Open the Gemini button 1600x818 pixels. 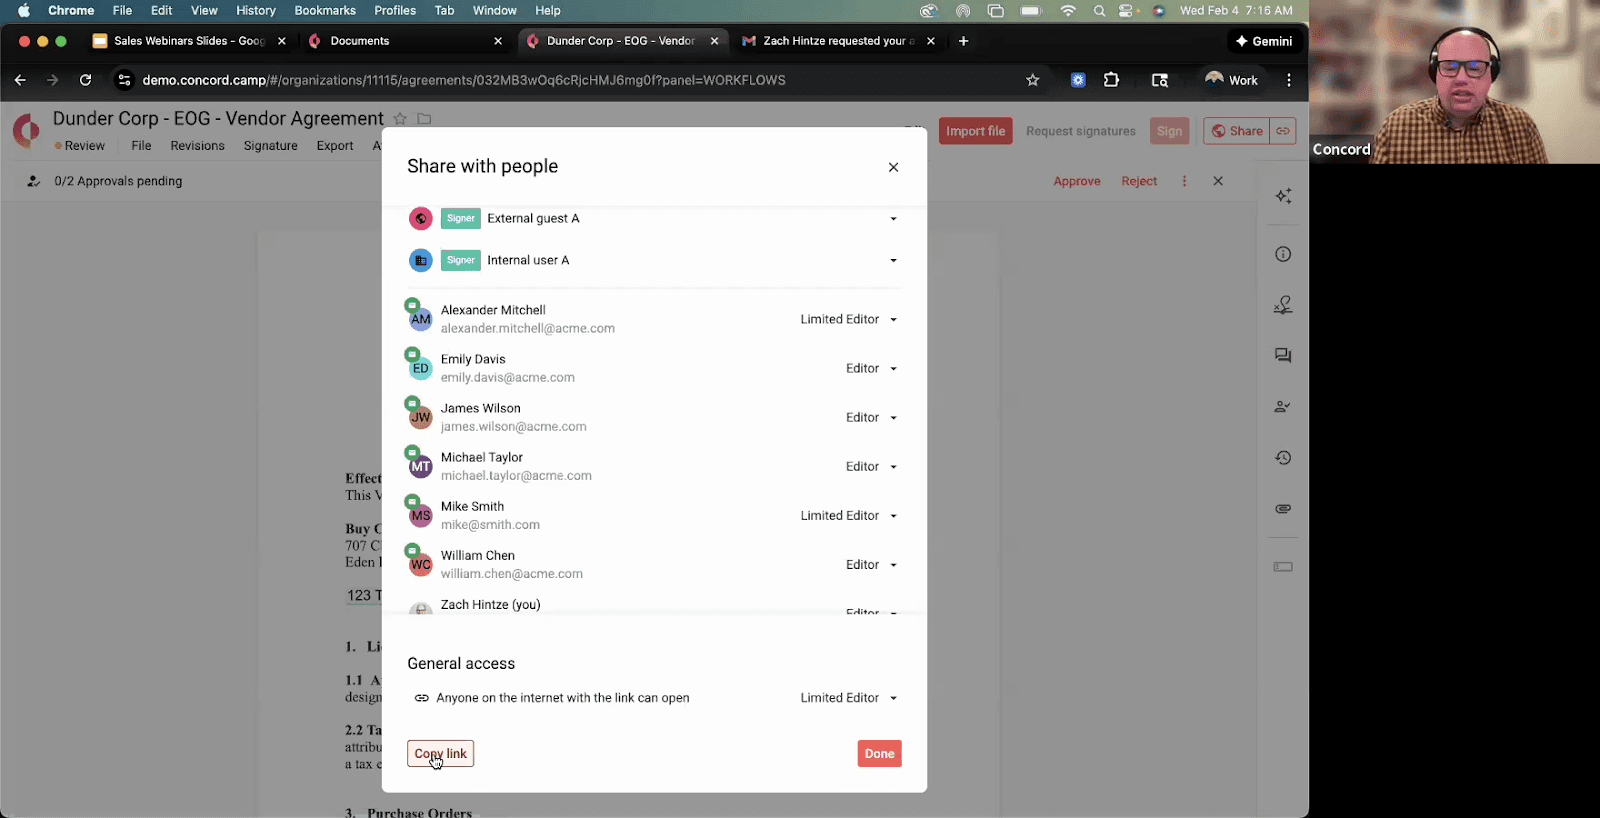point(1264,41)
